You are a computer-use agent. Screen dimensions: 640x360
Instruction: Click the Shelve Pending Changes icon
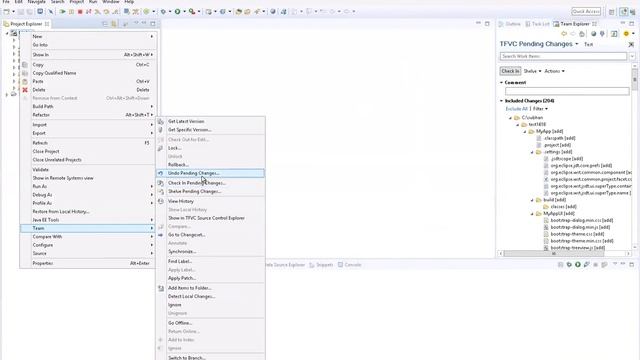coord(161,191)
